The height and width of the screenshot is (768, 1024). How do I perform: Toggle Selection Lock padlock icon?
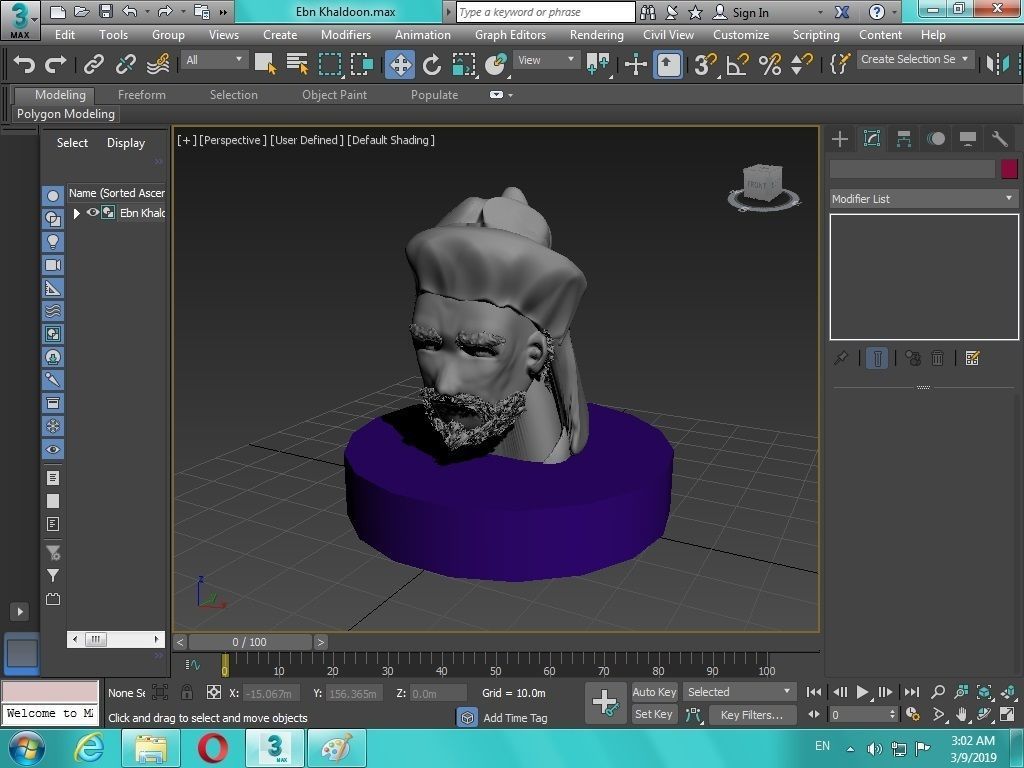[187, 692]
